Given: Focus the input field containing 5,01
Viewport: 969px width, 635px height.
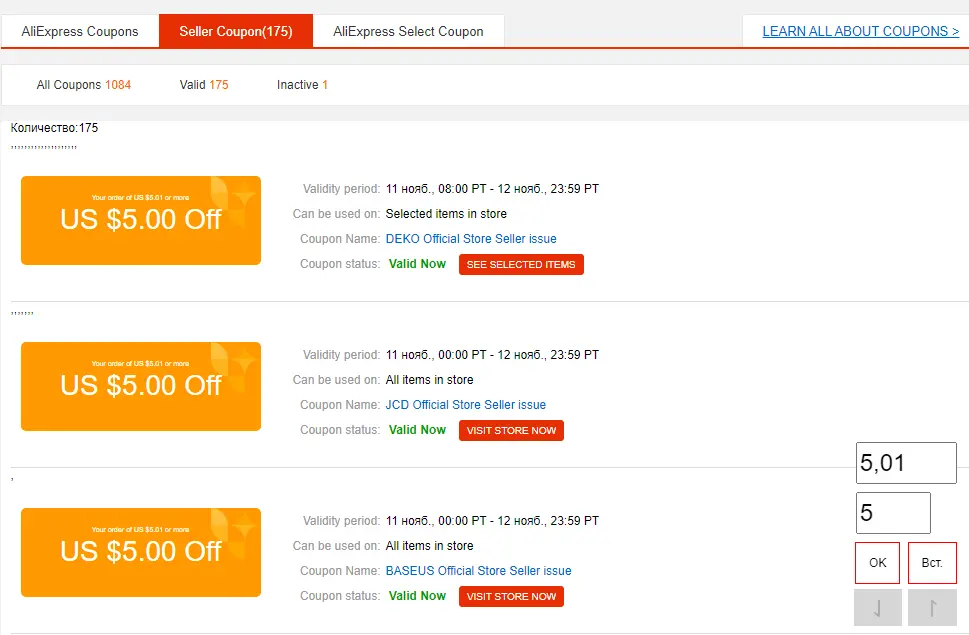Looking at the screenshot, I should 906,463.
